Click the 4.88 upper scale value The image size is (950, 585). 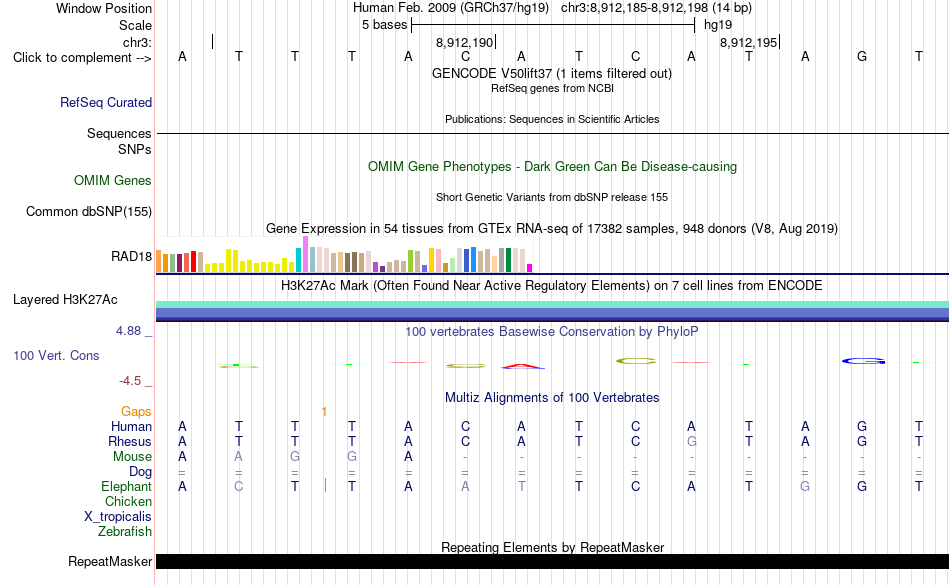128,331
